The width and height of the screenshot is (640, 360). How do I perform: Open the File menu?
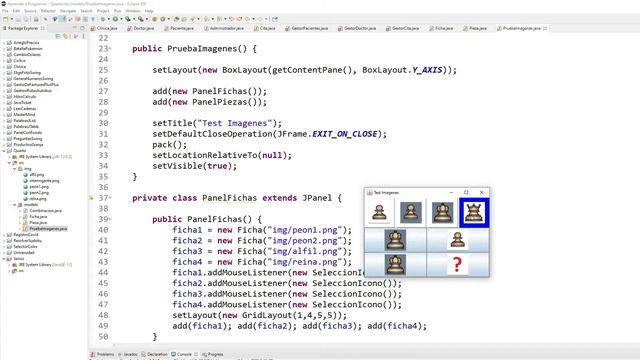[5, 11]
